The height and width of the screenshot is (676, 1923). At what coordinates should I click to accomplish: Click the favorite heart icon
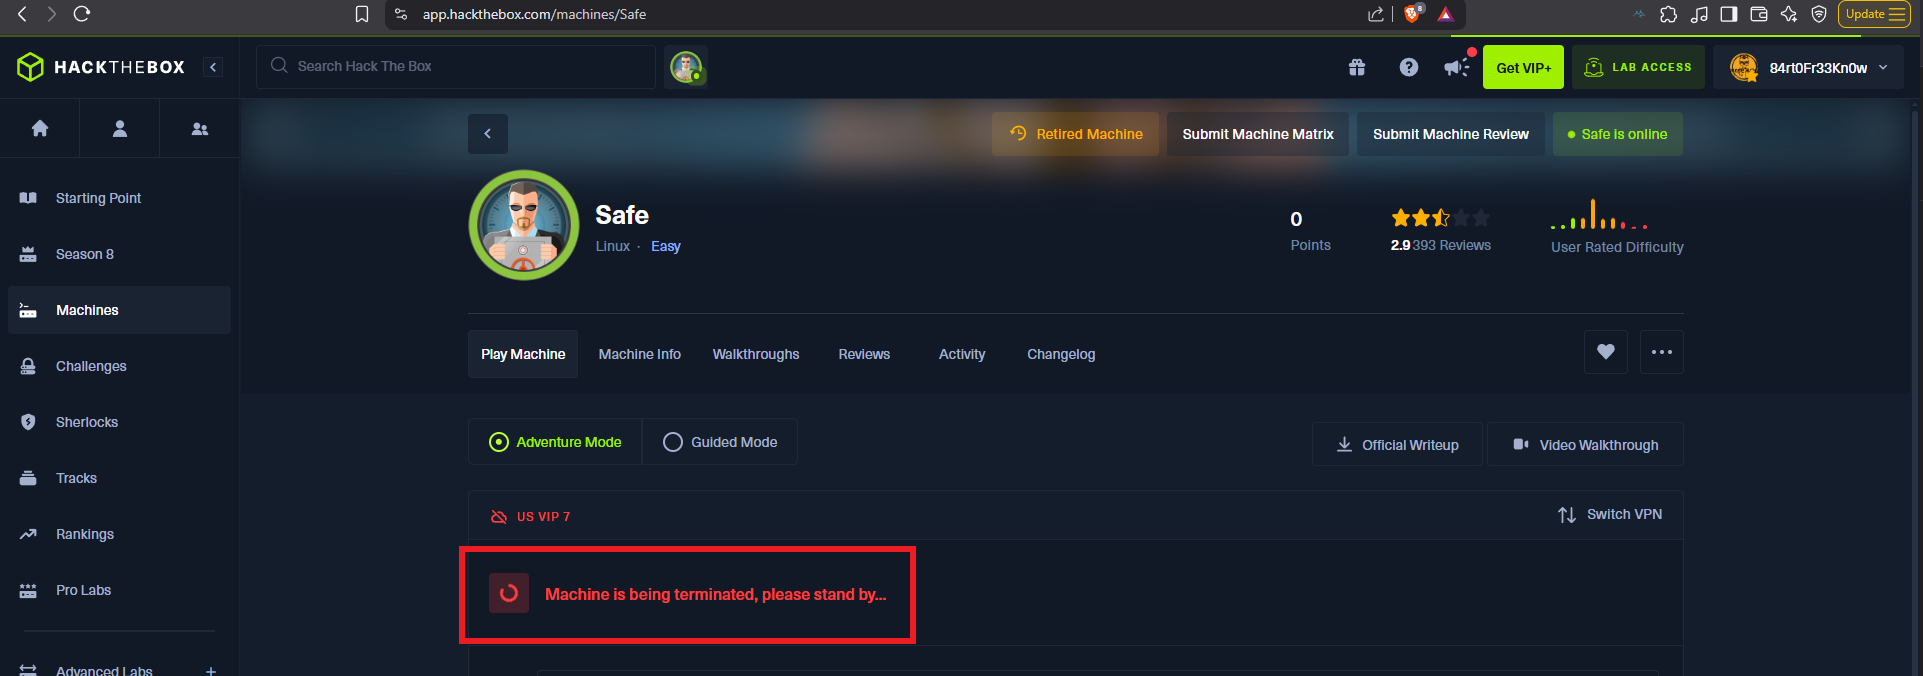(1605, 352)
